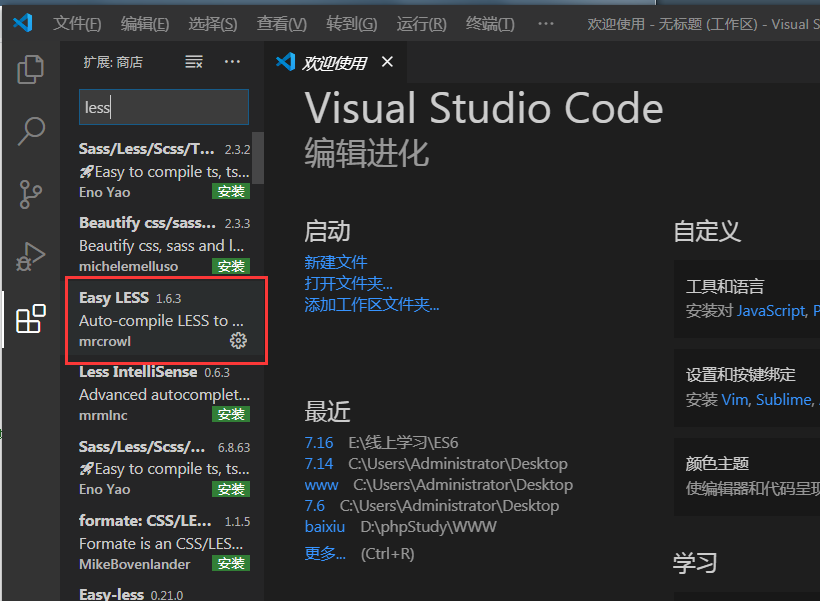820x601 pixels.
Task: Open the Search view in activity bar
Action: tap(31, 131)
